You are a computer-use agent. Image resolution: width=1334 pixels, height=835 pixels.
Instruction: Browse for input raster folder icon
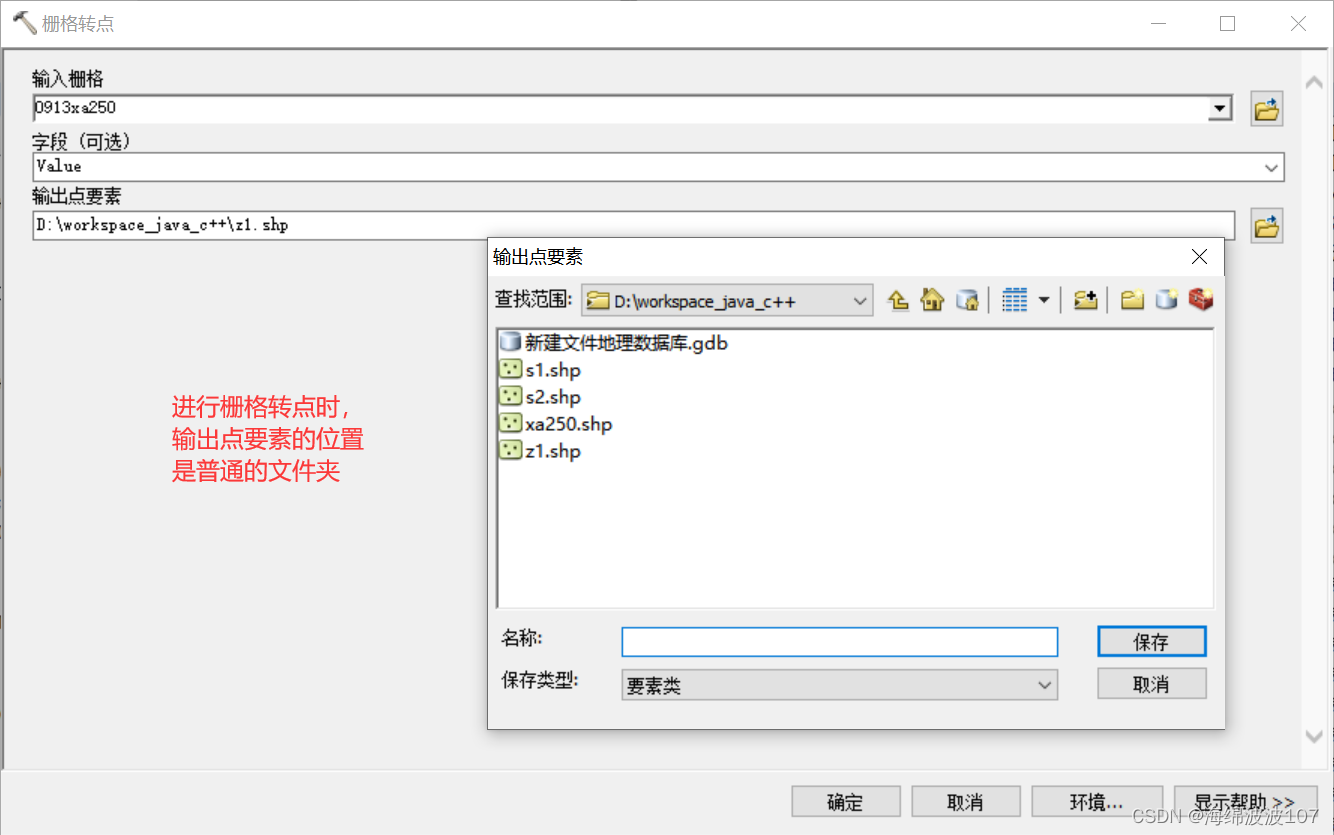click(1267, 109)
